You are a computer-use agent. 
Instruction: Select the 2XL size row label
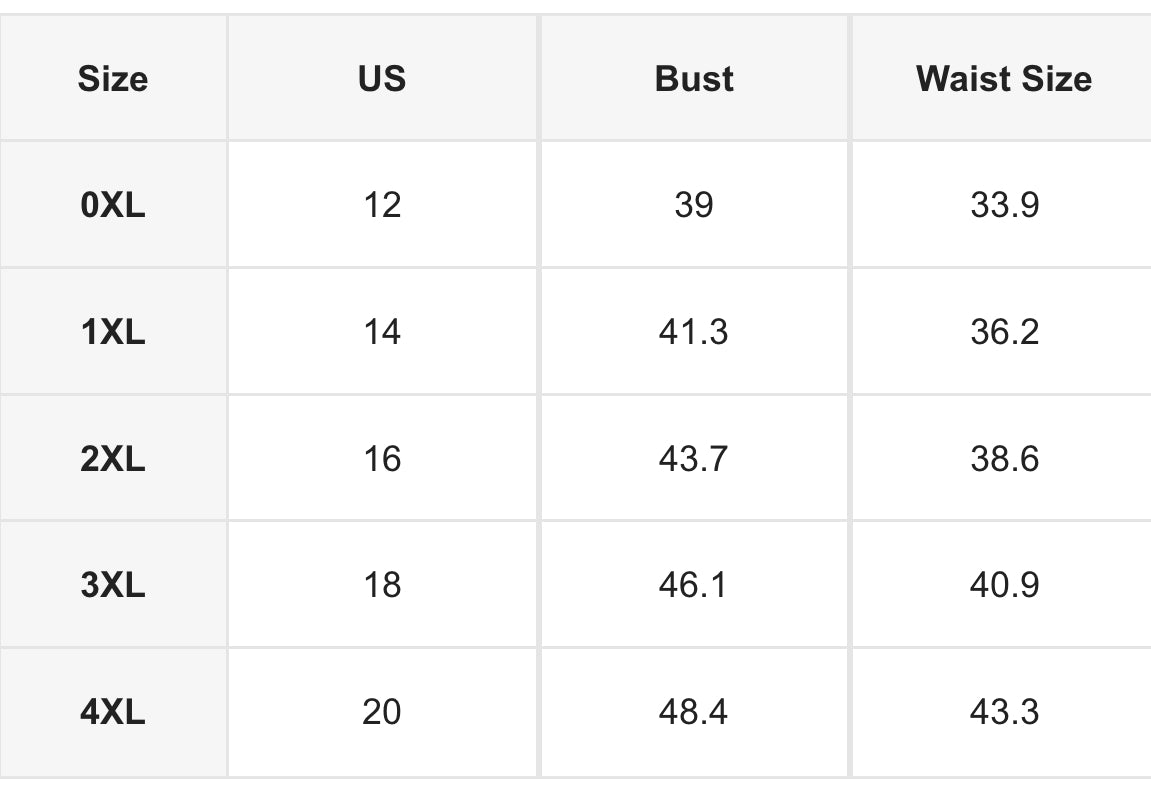pyautogui.click(x=113, y=458)
